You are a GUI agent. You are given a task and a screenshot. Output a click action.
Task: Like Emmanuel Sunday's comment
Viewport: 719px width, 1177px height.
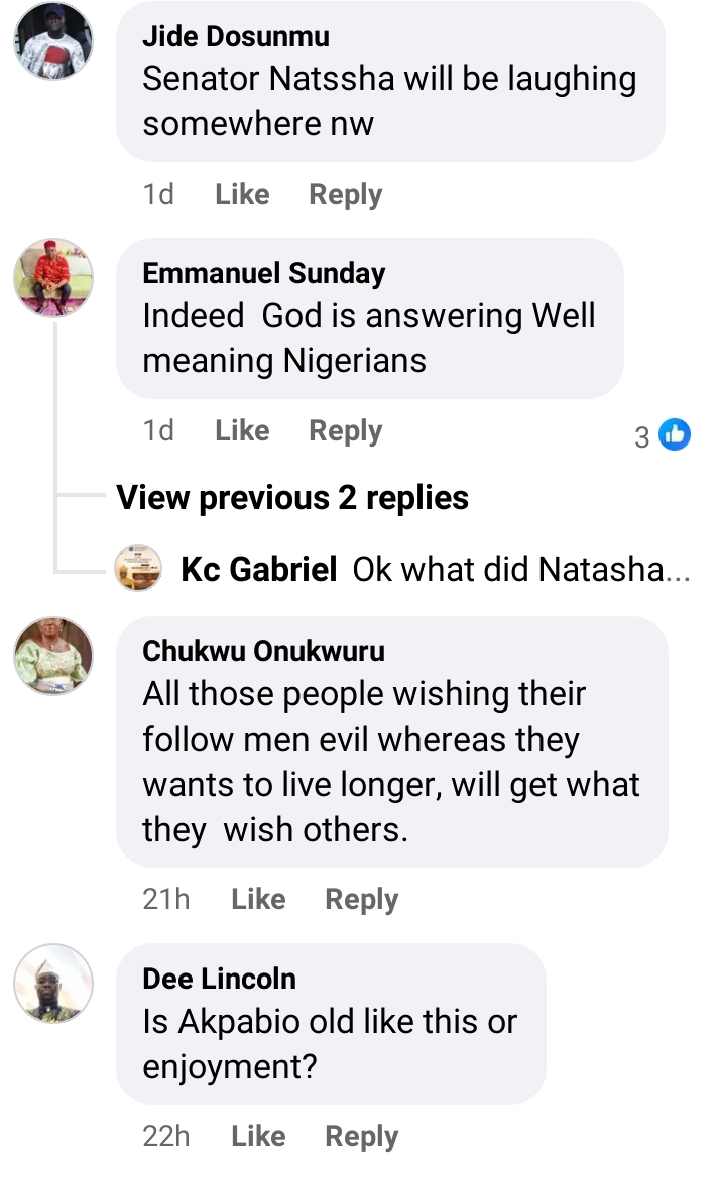(x=242, y=431)
